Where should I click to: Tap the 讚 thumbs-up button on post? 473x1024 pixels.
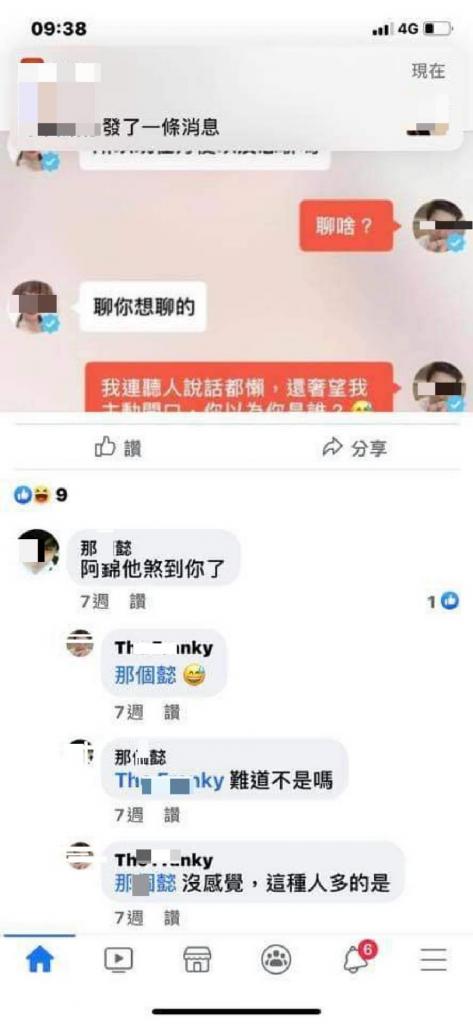tap(118, 448)
